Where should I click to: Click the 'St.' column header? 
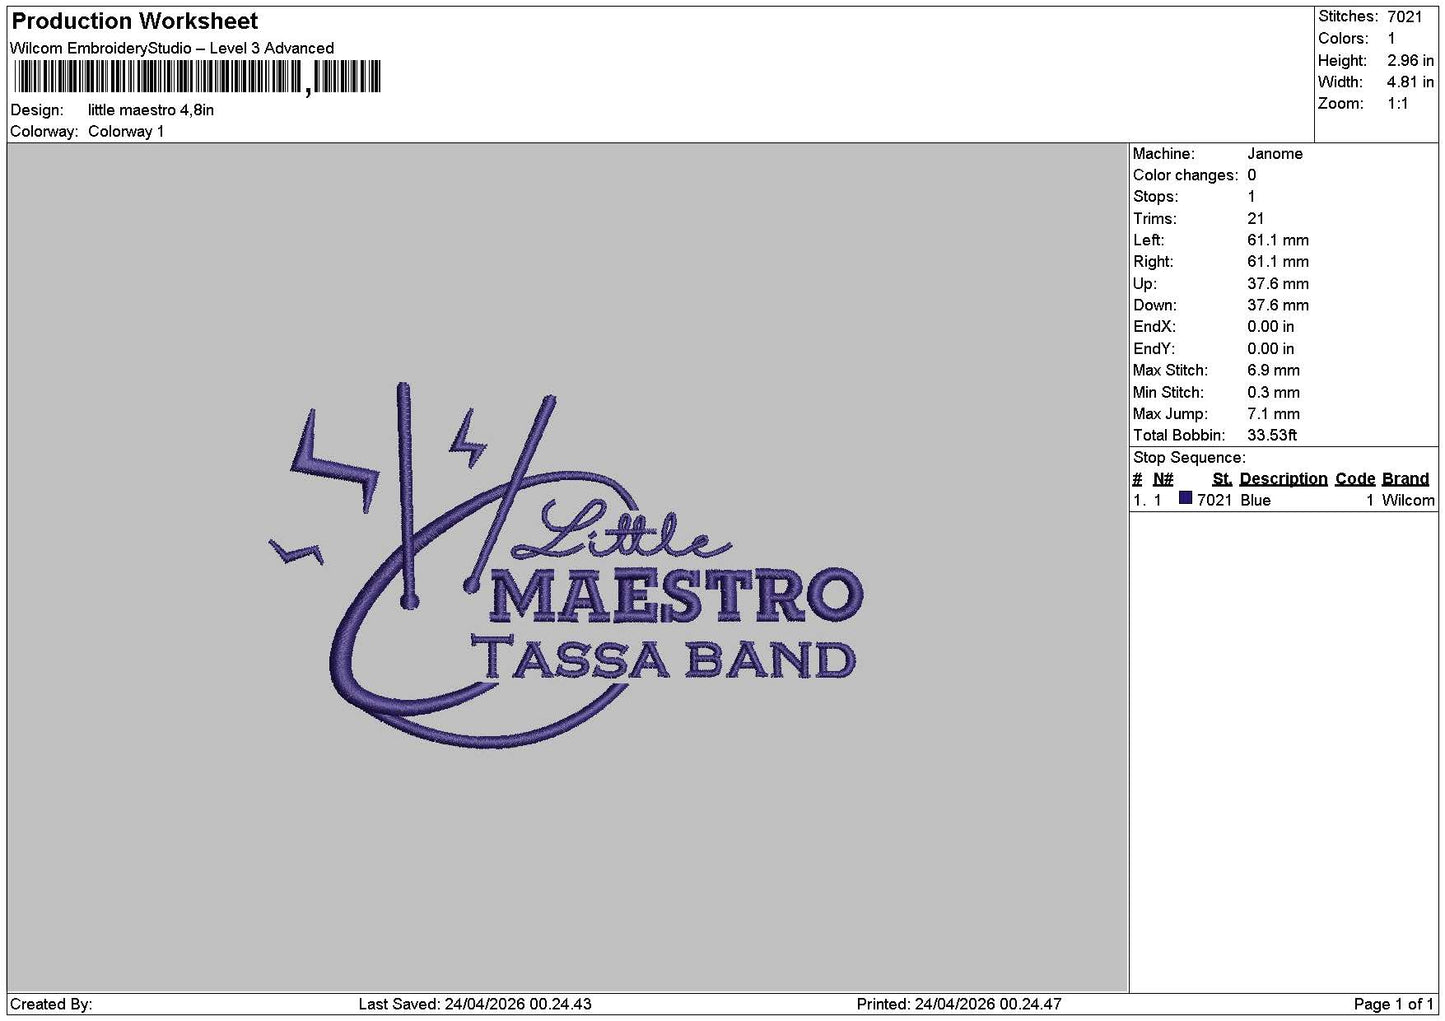(1222, 479)
